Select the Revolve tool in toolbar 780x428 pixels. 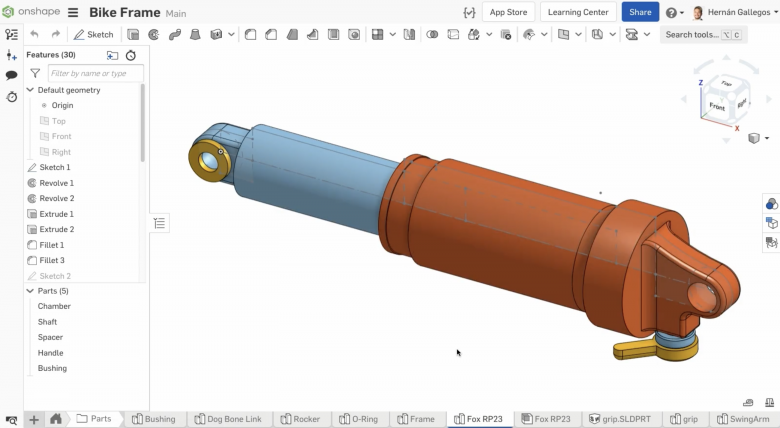tap(154, 34)
